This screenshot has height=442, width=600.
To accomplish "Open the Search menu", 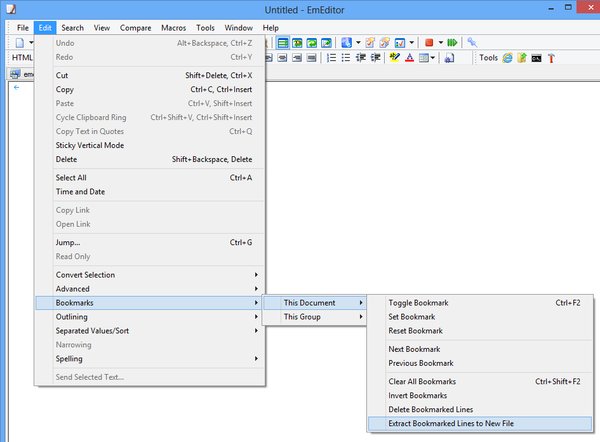I will [72, 27].
